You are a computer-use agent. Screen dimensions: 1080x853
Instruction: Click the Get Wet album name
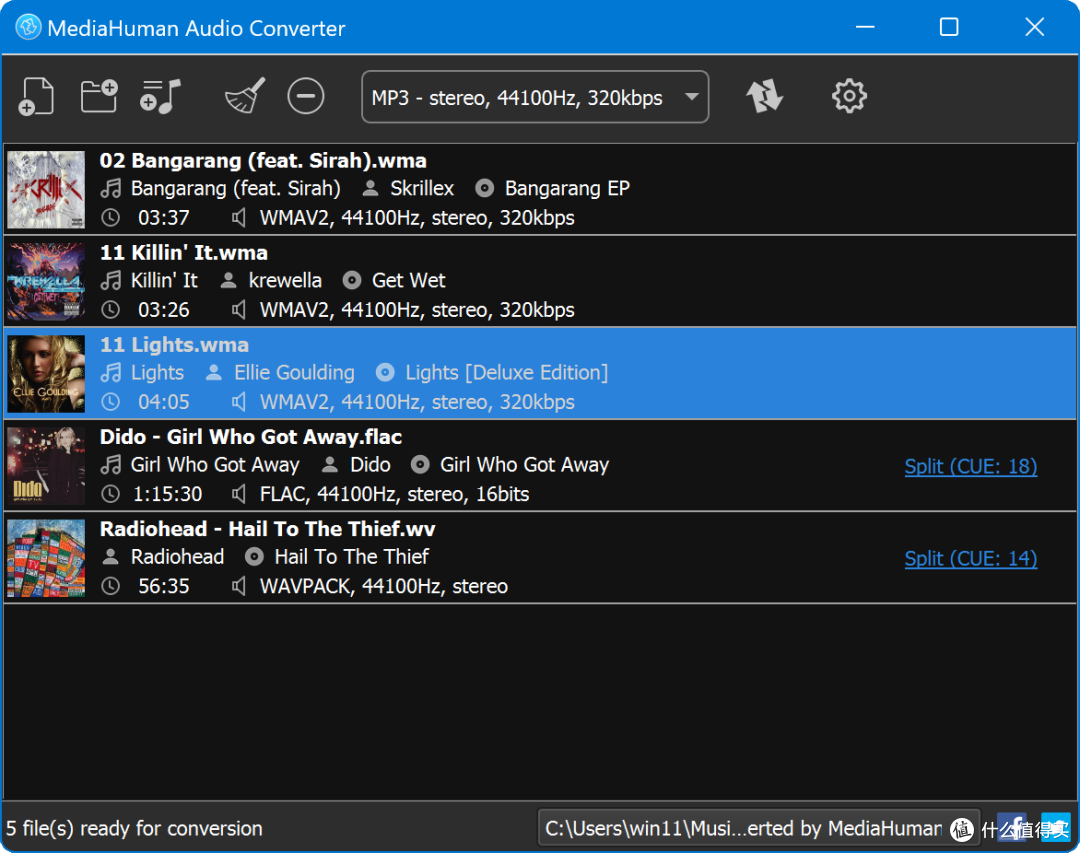pyautogui.click(x=408, y=280)
